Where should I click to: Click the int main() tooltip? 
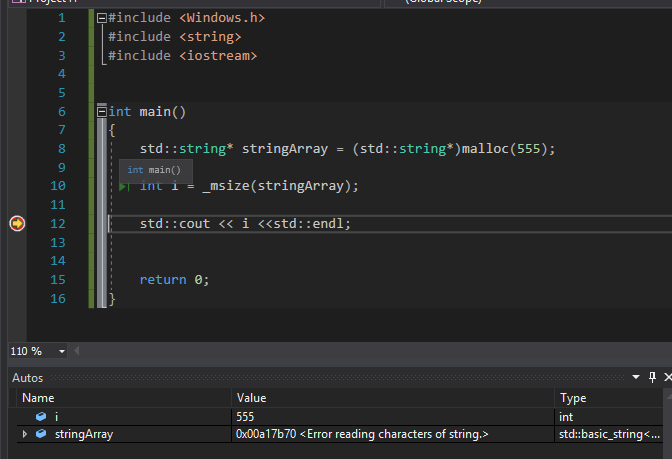[154, 170]
